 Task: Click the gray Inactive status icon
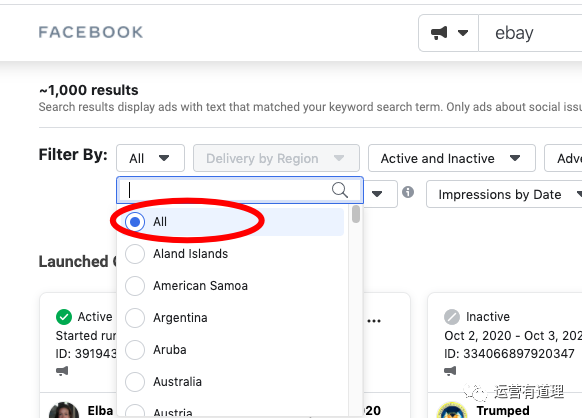[452, 317]
